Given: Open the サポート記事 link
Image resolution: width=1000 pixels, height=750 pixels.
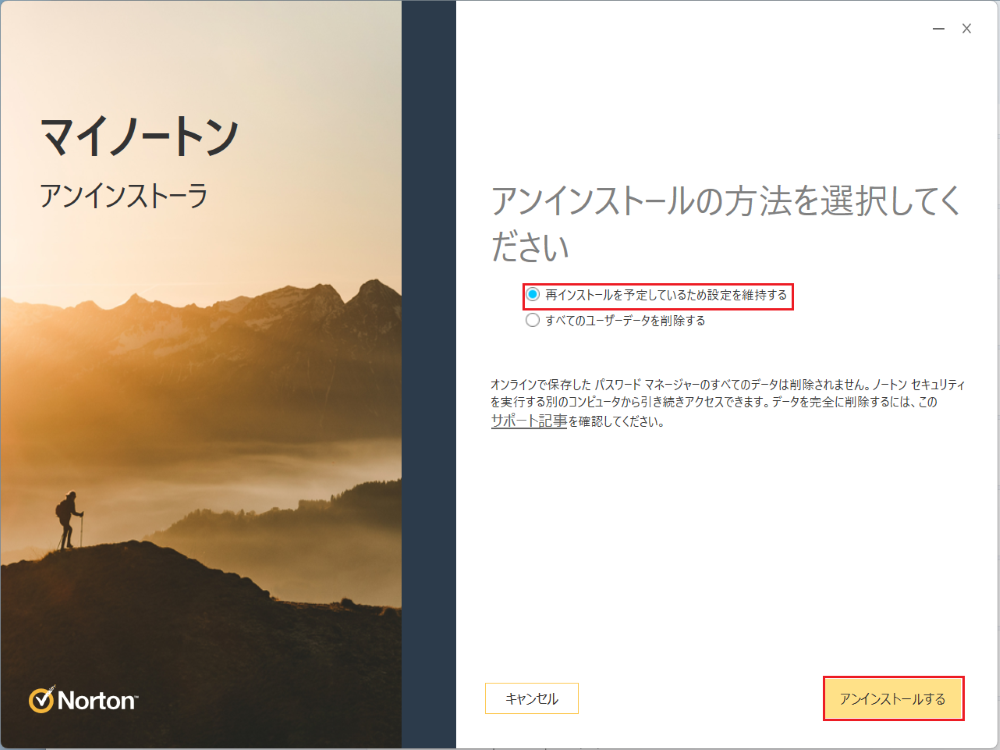Looking at the screenshot, I should [x=529, y=421].
